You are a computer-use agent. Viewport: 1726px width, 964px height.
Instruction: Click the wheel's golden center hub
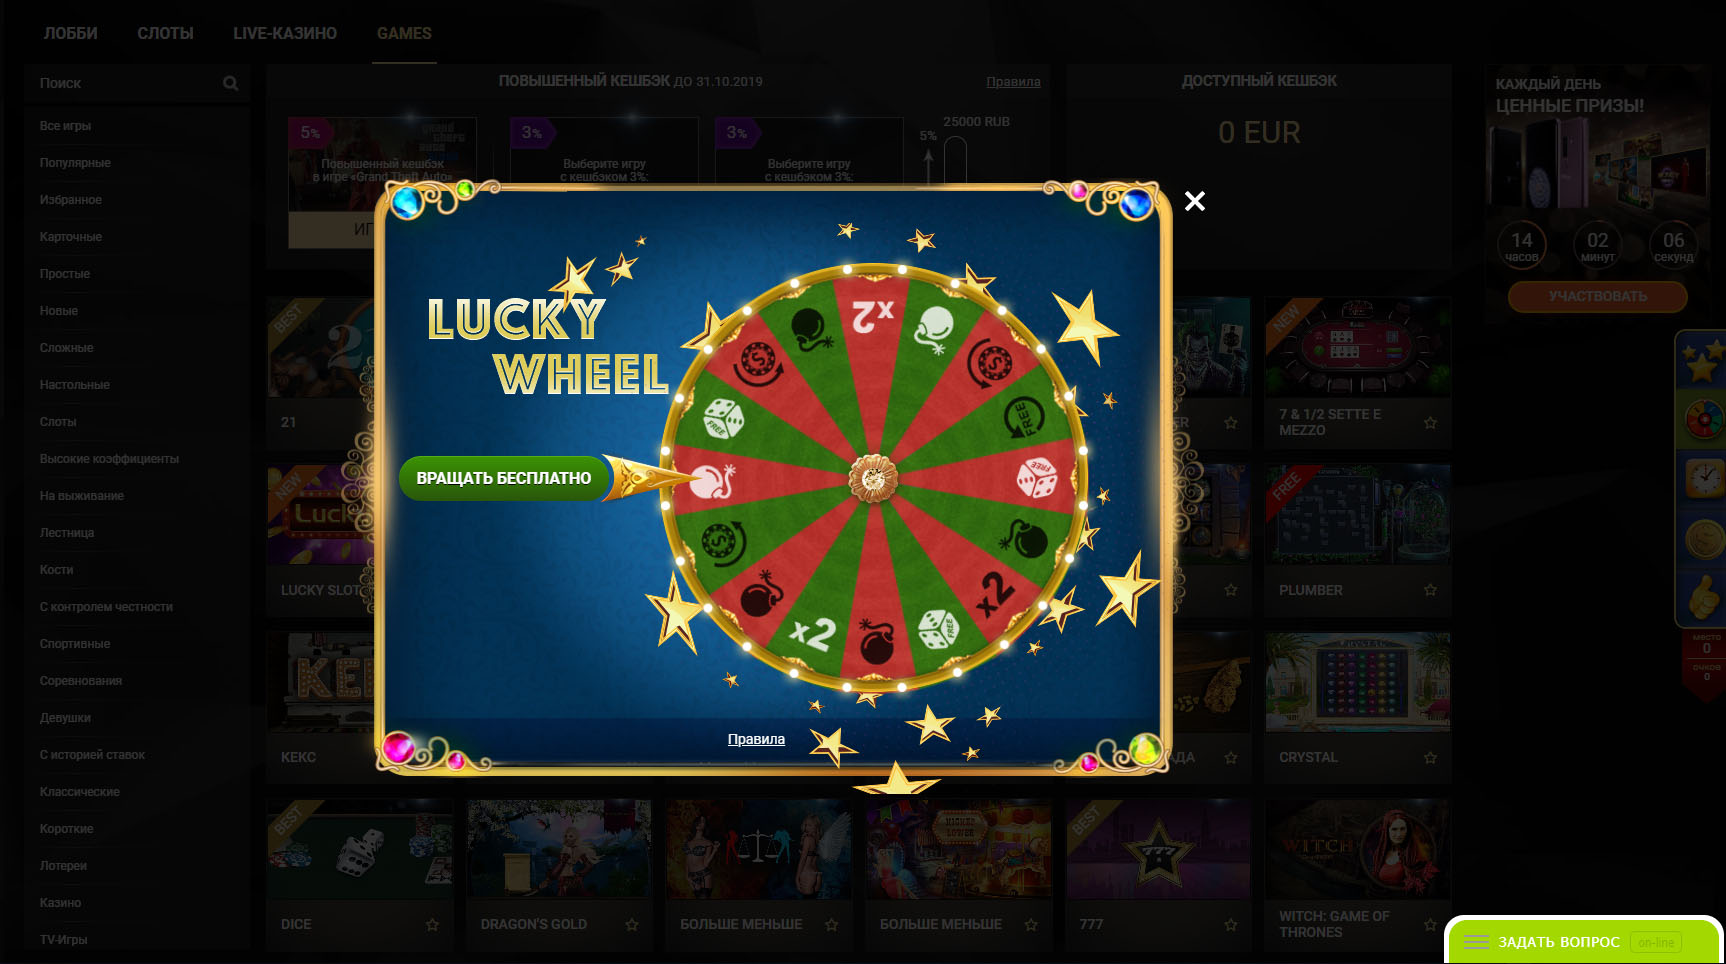click(x=873, y=478)
